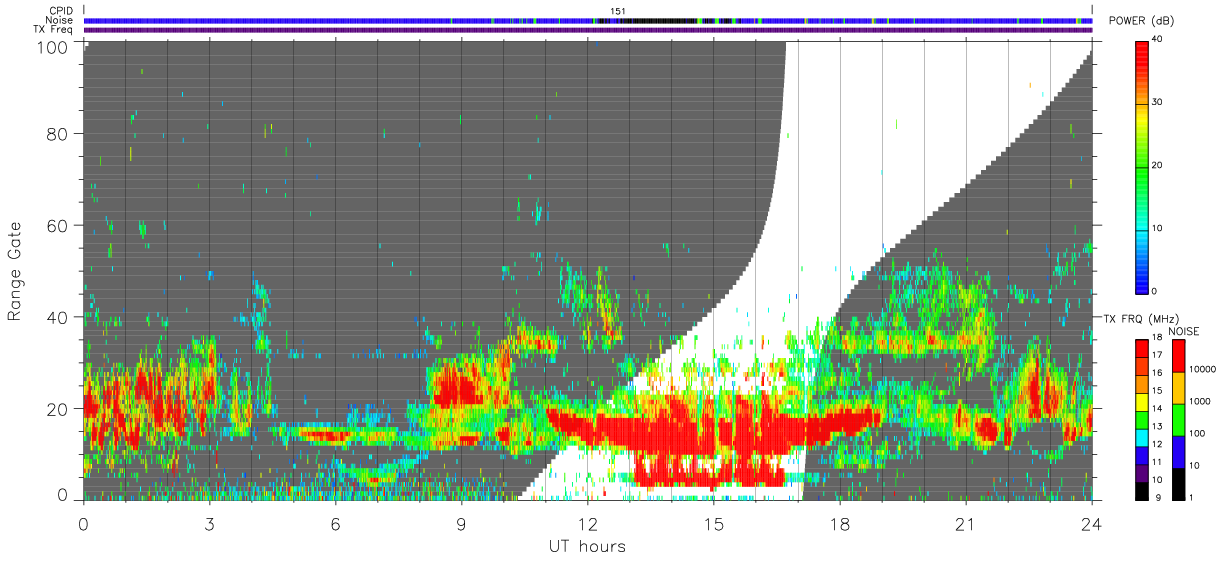Screen dimensions: 1228x567
Task: Click the black 9 MHz frequency swatch
Action: (x=1142, y=491)
